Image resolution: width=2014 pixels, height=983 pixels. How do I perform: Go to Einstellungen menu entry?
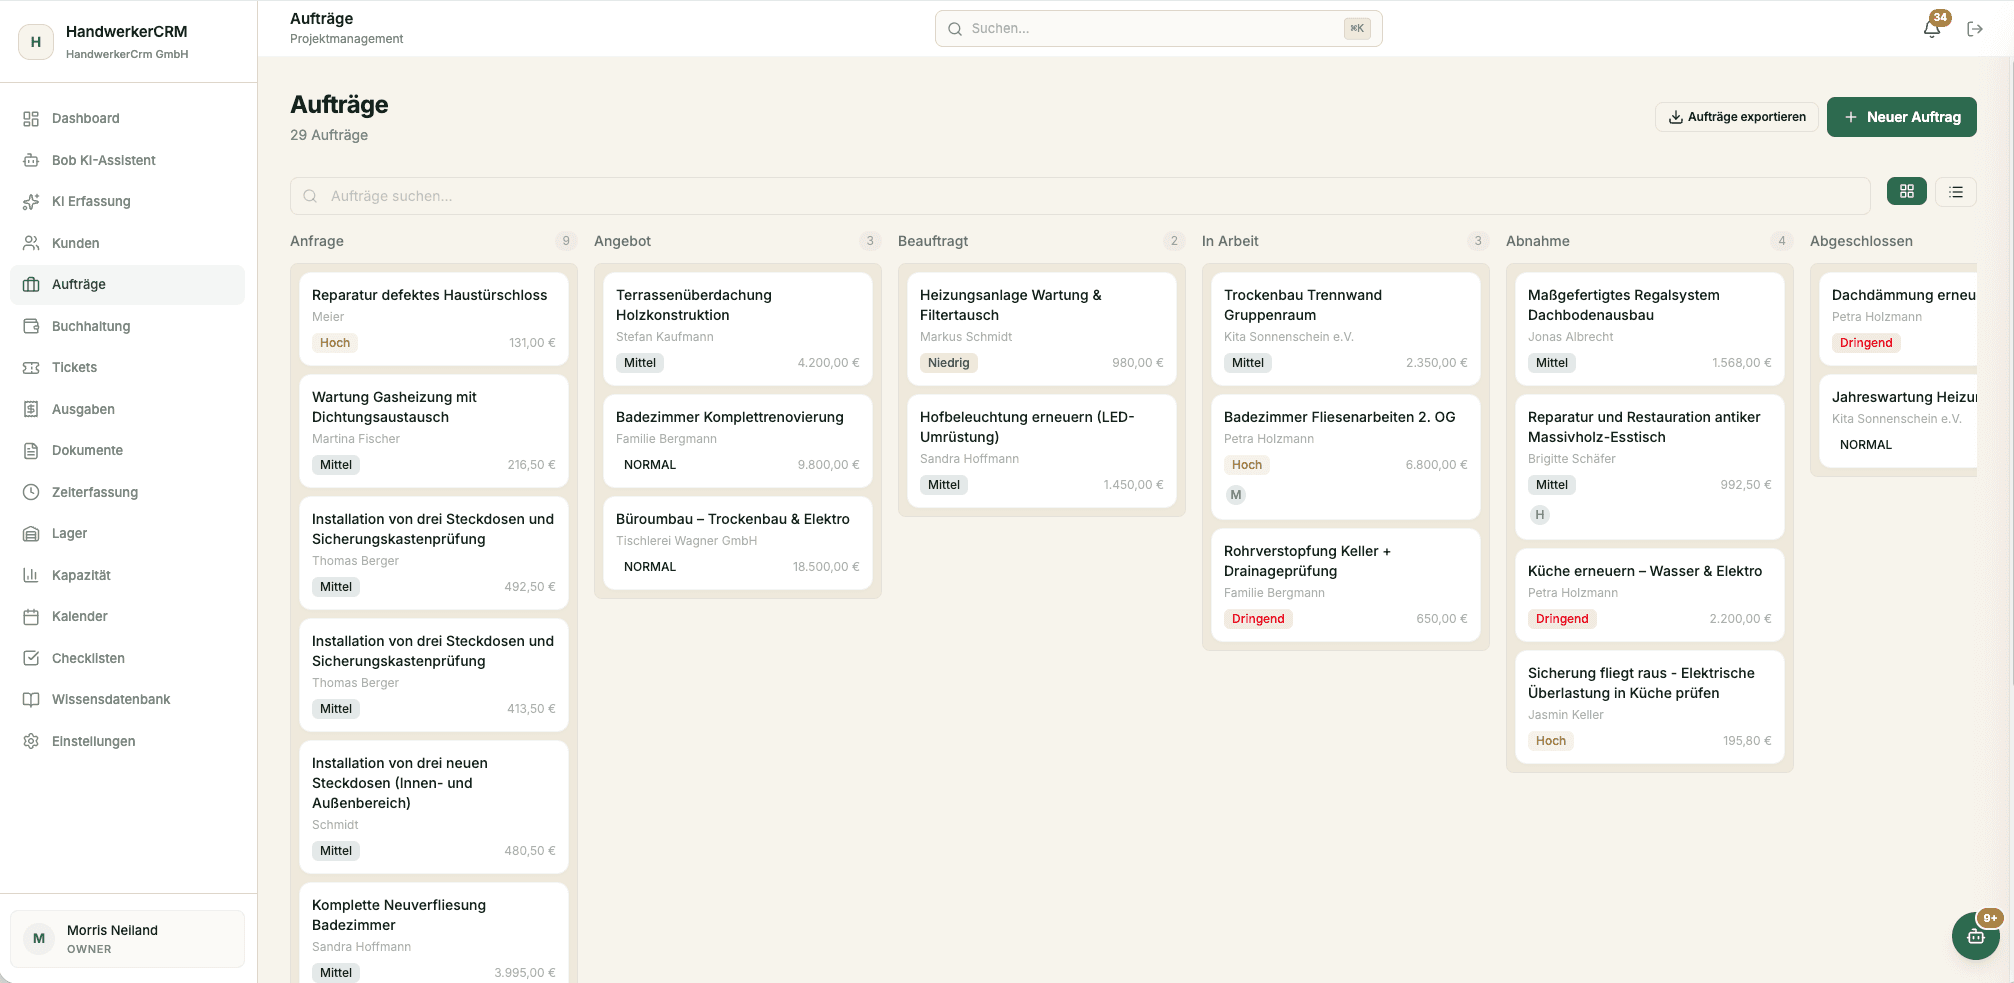(x=127, y=741)
